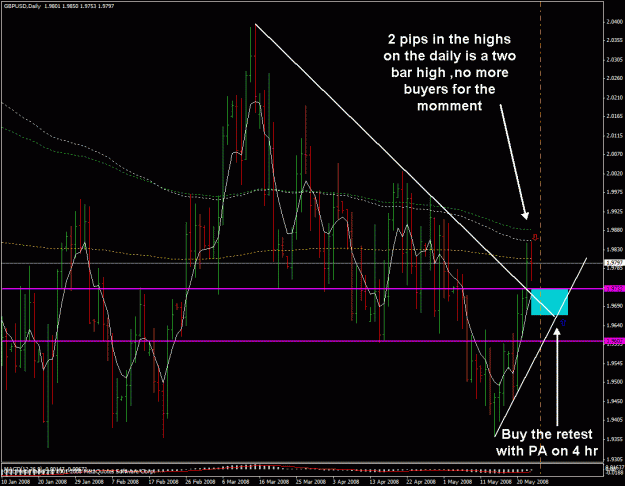
Task: Click the 1 May 2008 date label
Action: pyautogui.click(x=457, y=482)
